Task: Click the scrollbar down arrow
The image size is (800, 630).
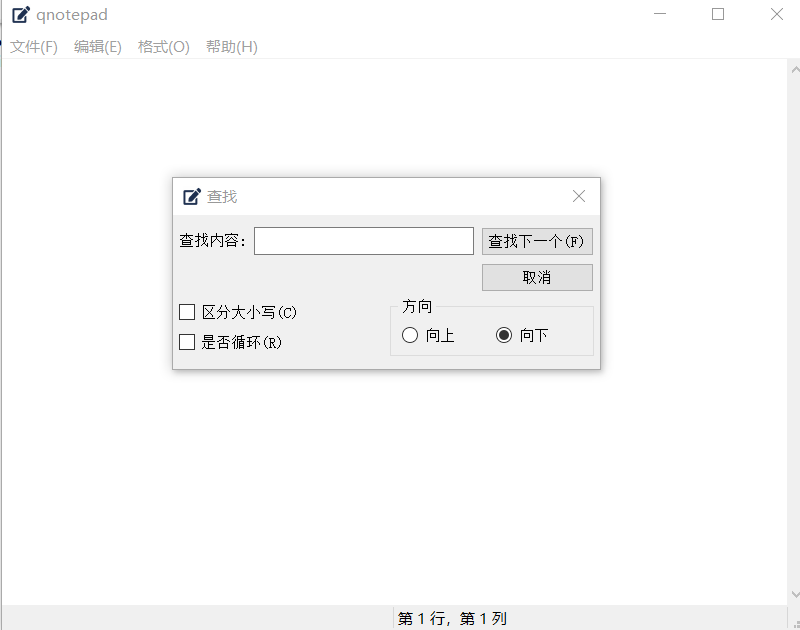Action: coord(793,595)
